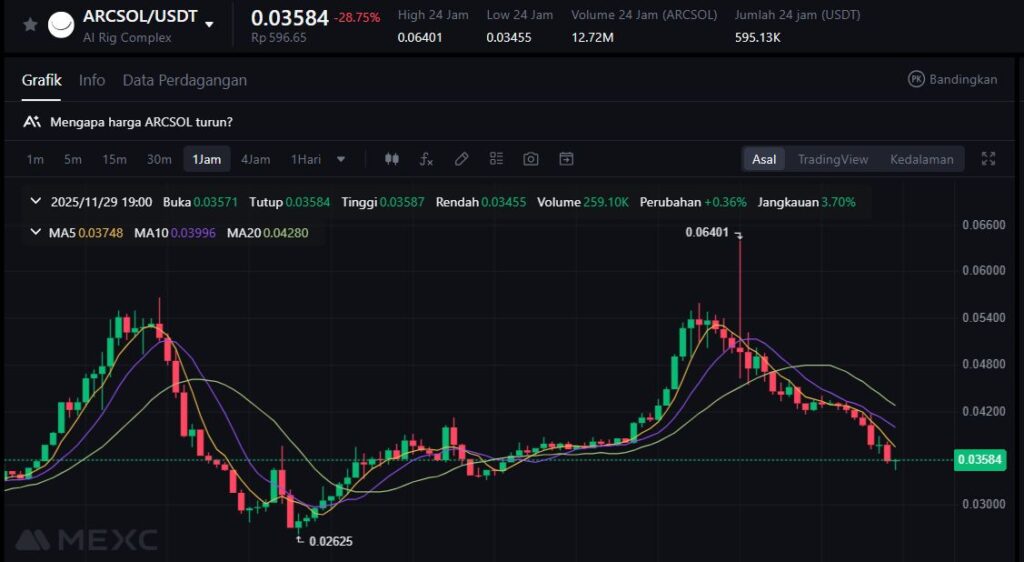
Task: Switch chart view to Kedalaman
Action: 921,159
